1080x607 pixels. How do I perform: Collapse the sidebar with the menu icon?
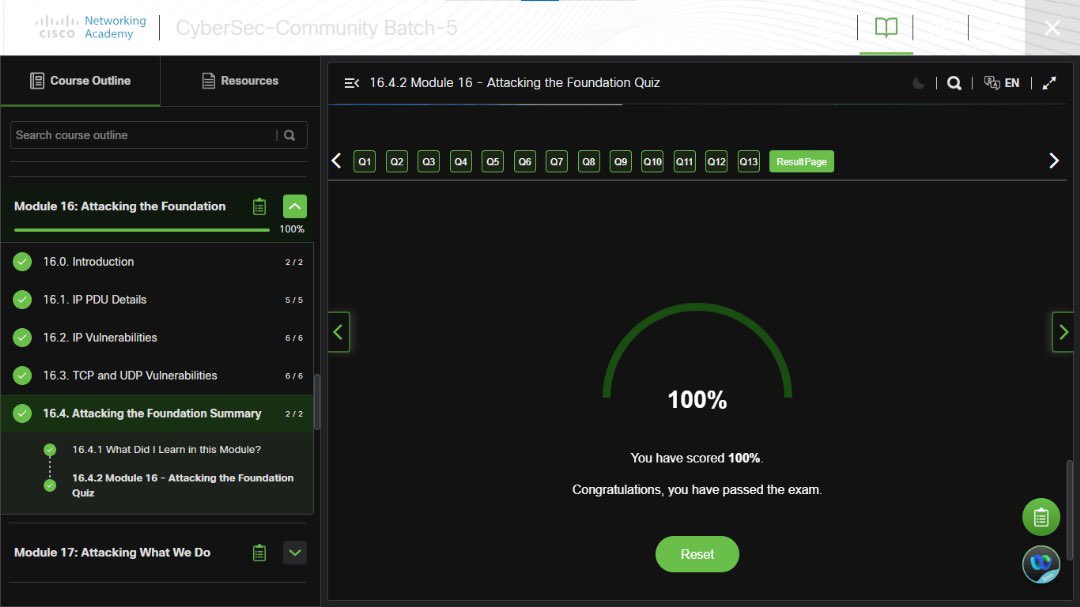[x=351, y=83]
